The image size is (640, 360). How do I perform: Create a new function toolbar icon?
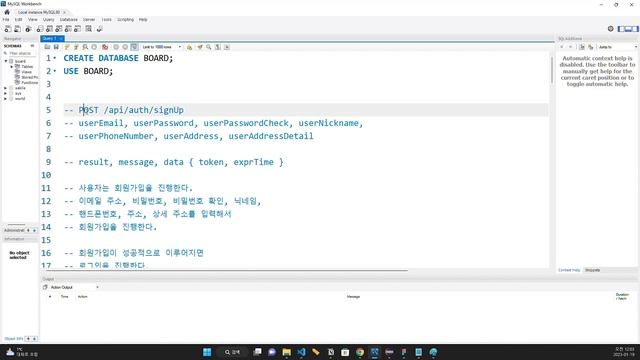(x=78, y=29)
